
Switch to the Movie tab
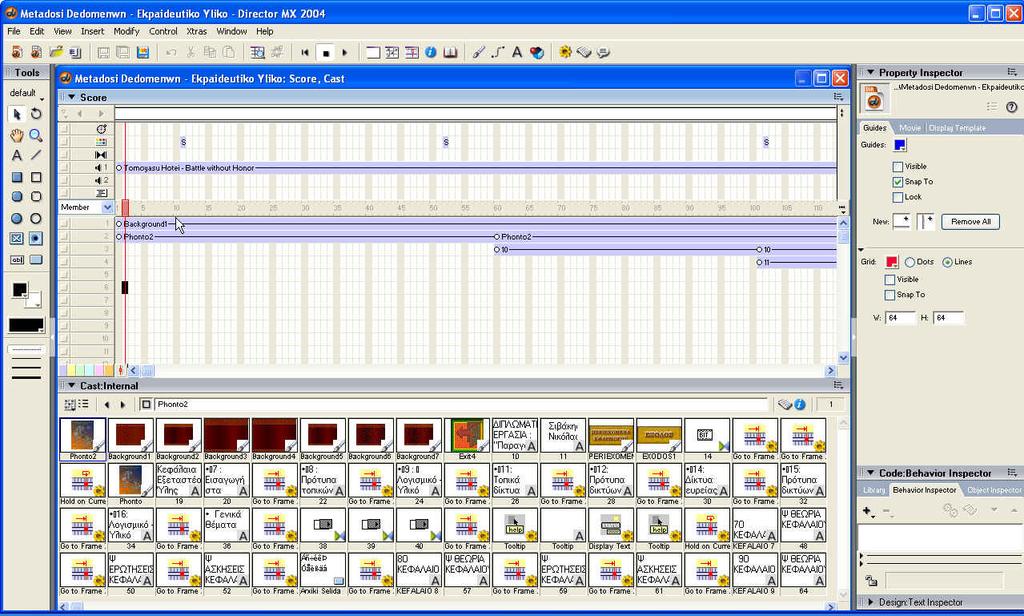909,128
